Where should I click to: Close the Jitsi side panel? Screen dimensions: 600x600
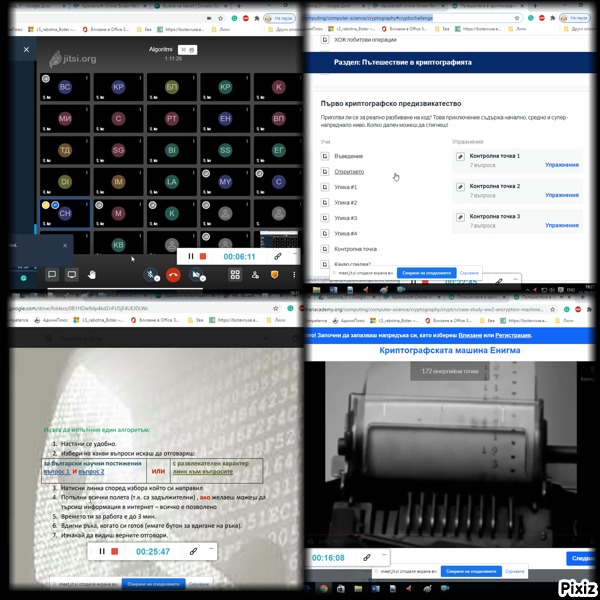tap(26, 49)
